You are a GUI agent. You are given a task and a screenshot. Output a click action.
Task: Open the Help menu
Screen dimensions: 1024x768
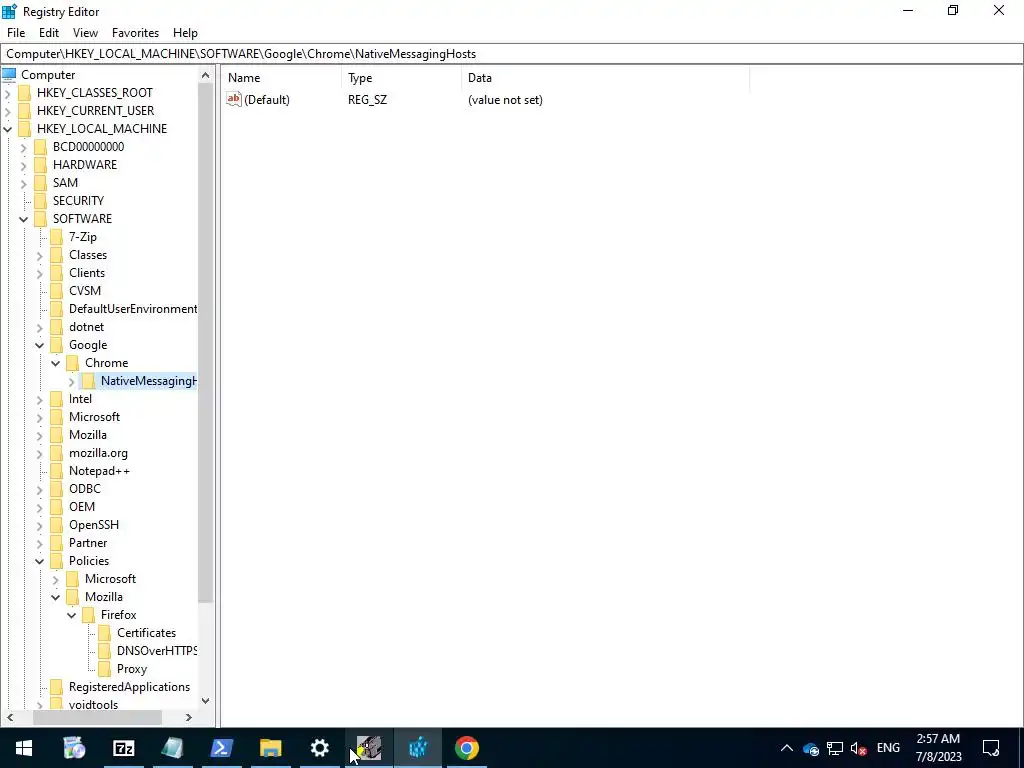click(x=185, y=33)
